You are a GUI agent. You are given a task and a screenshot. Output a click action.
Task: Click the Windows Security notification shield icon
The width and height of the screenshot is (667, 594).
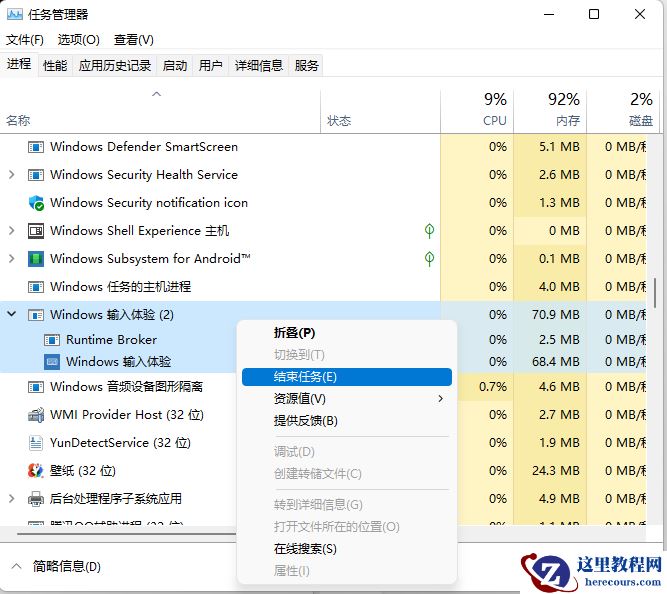pyautogui.click(x=36, y=203)
